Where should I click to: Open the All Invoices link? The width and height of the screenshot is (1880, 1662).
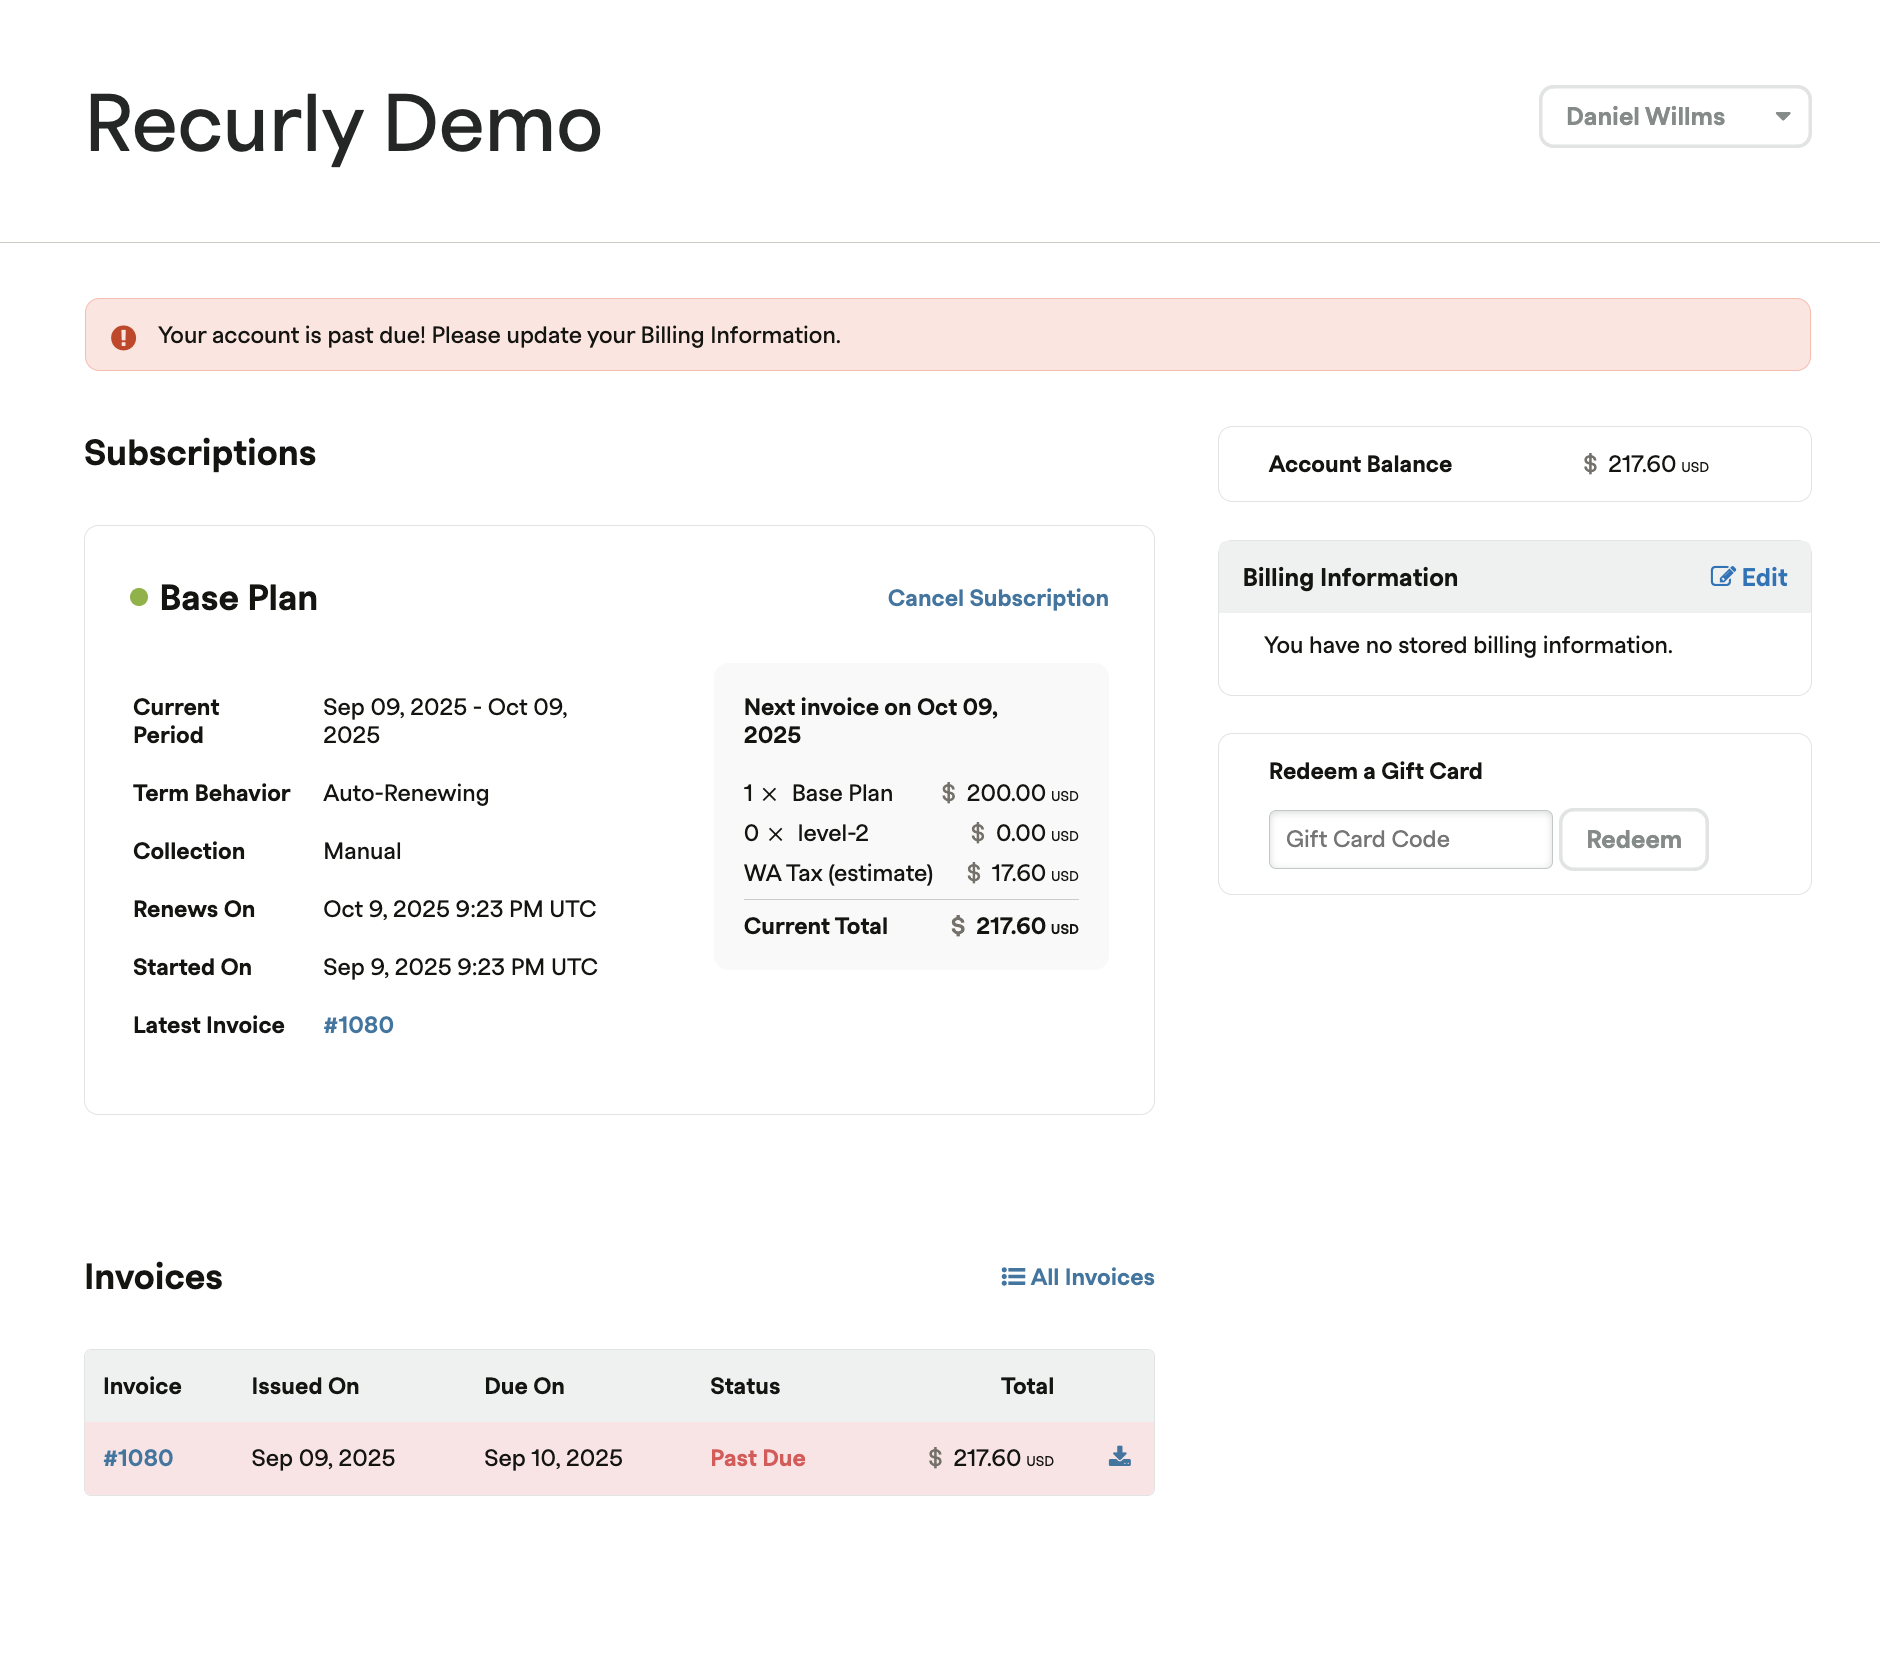point(1078,1277)
